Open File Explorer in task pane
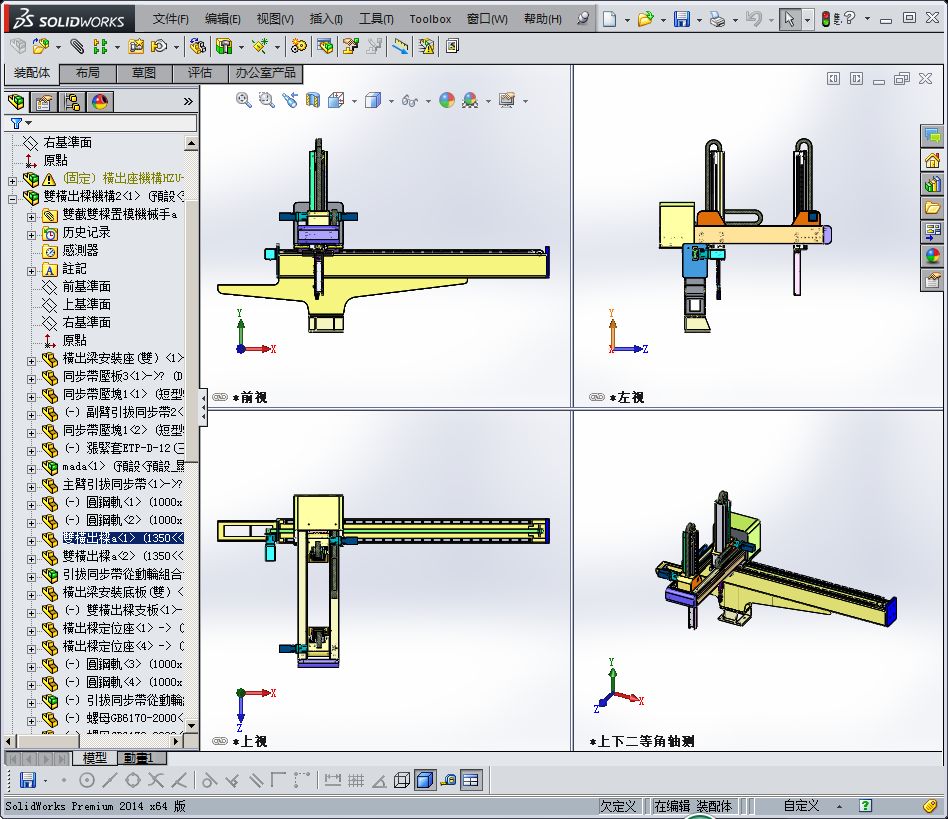The image size is (948, 819). (932, 208)
